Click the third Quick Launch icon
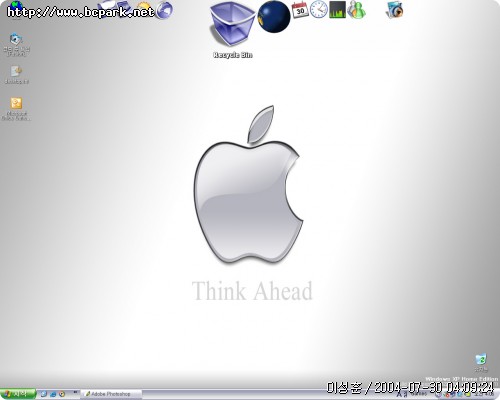 62,394
